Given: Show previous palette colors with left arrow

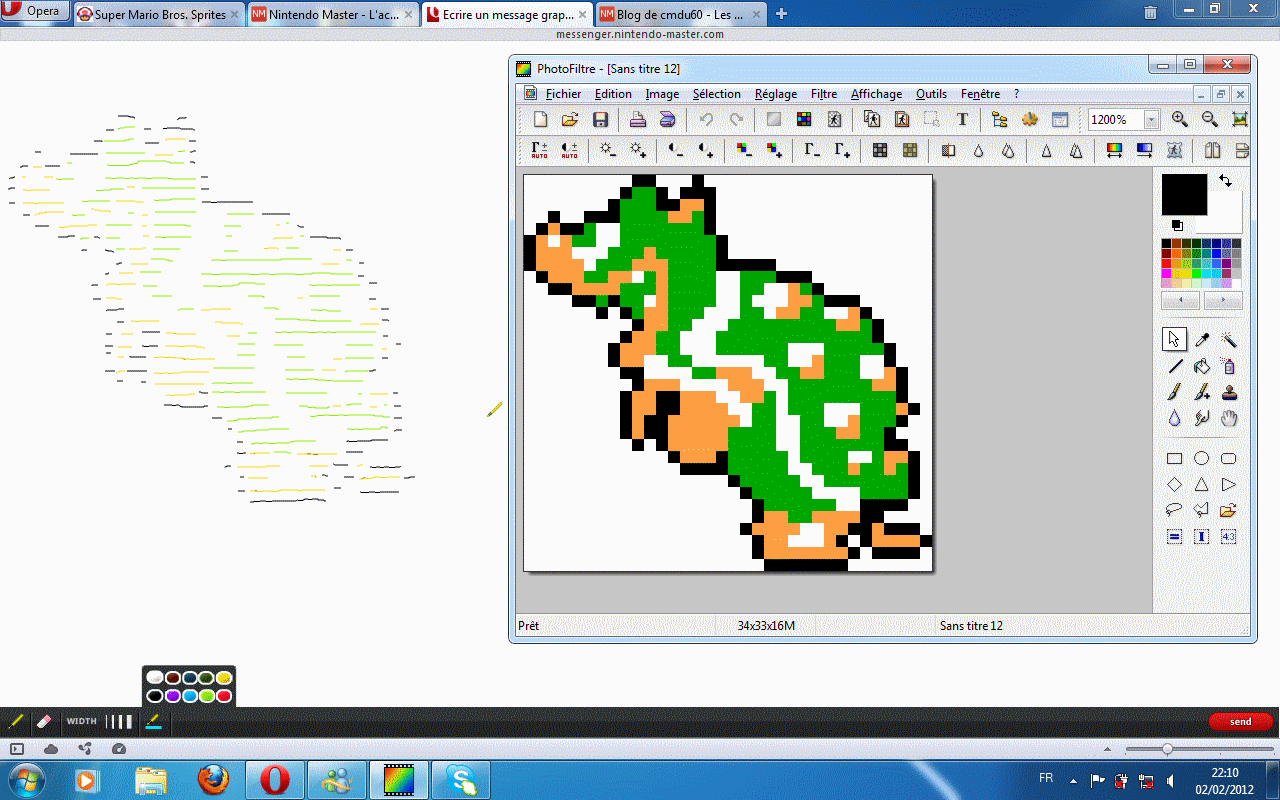Looking at the screenshot, I should [1181, 300].
